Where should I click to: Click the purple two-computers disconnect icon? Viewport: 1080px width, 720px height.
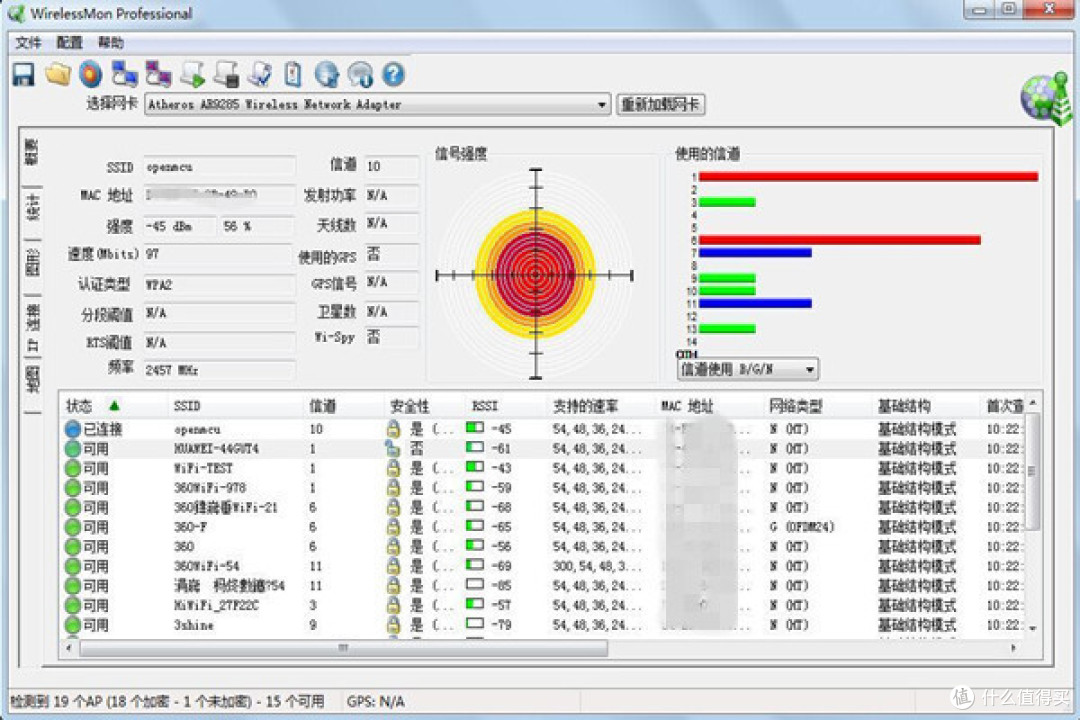[158, 74]
